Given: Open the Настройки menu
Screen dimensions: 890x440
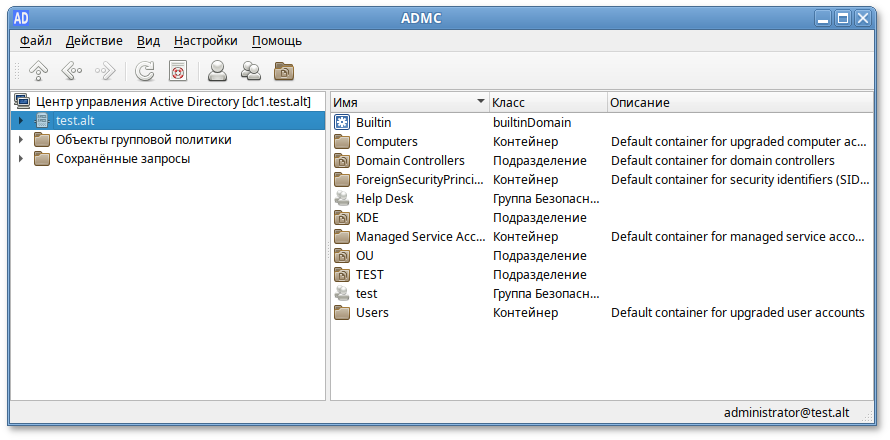Looking at the screenshot, I should [x=205, y=41].
